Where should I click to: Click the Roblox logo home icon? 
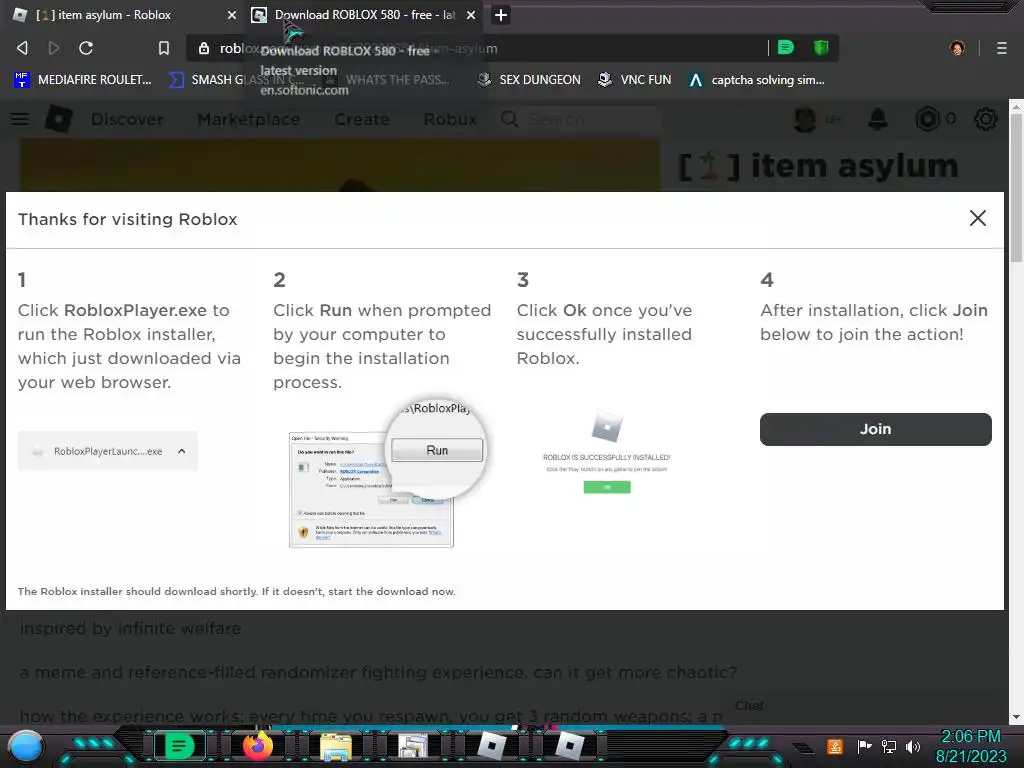[59, 119]
